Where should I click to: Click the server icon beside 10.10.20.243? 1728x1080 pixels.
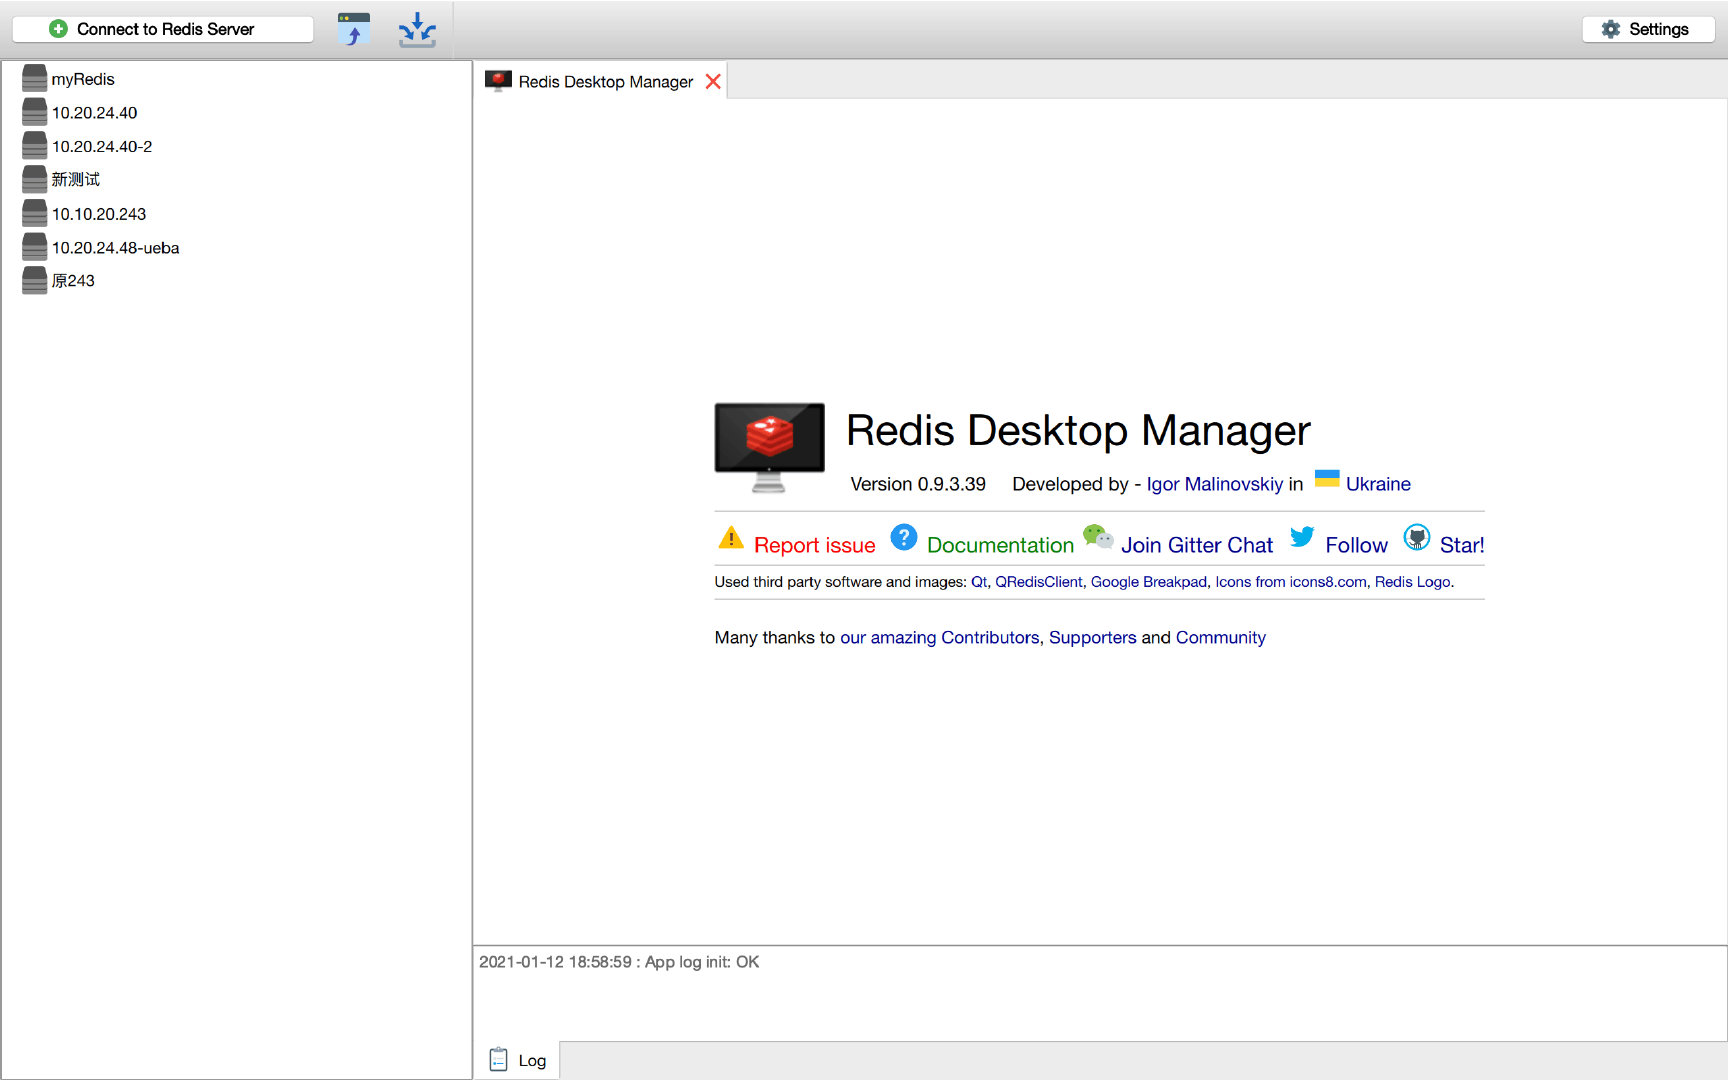(35, 213)
